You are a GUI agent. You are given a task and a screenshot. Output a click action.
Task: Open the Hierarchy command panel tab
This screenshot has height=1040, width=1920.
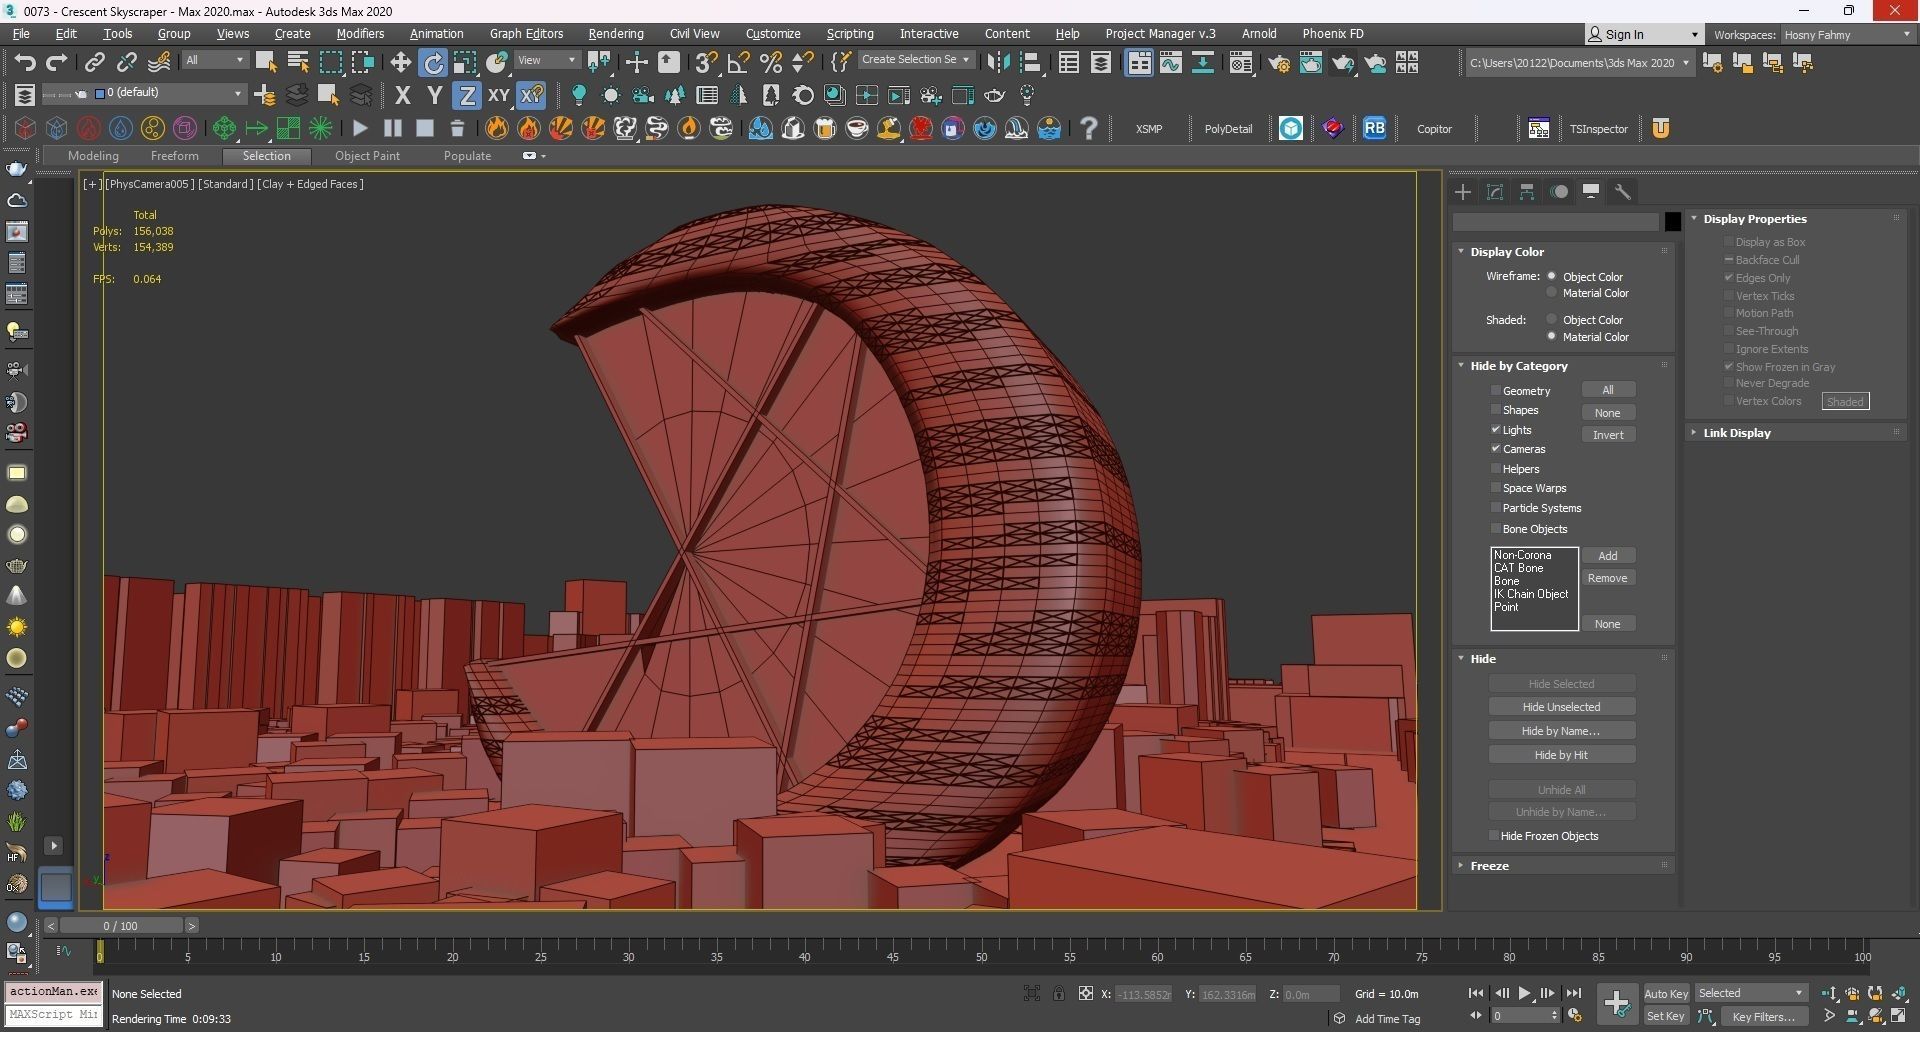pos(1527,192)
